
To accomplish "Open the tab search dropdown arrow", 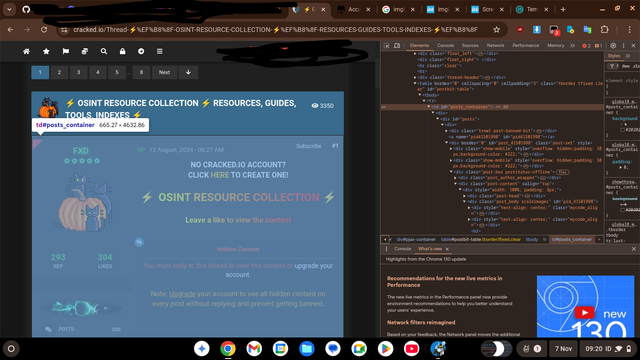I will click(9, 9).
